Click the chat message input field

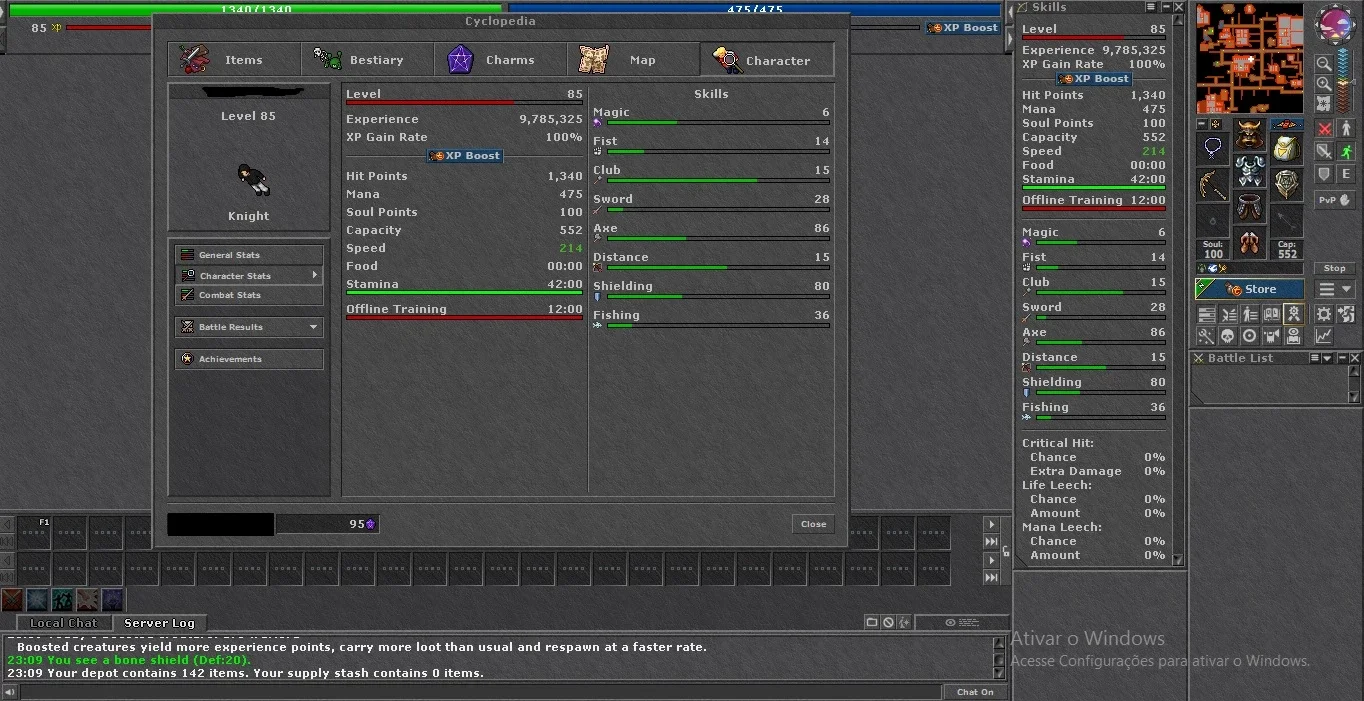(x=480, y=692)
